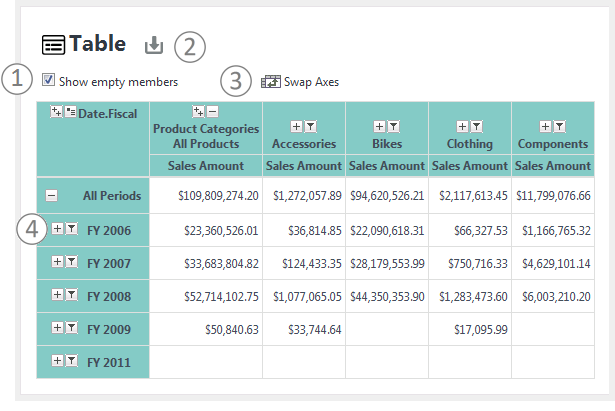
Task: Click the Show empty members label
Action: click(x=118, y=82)
